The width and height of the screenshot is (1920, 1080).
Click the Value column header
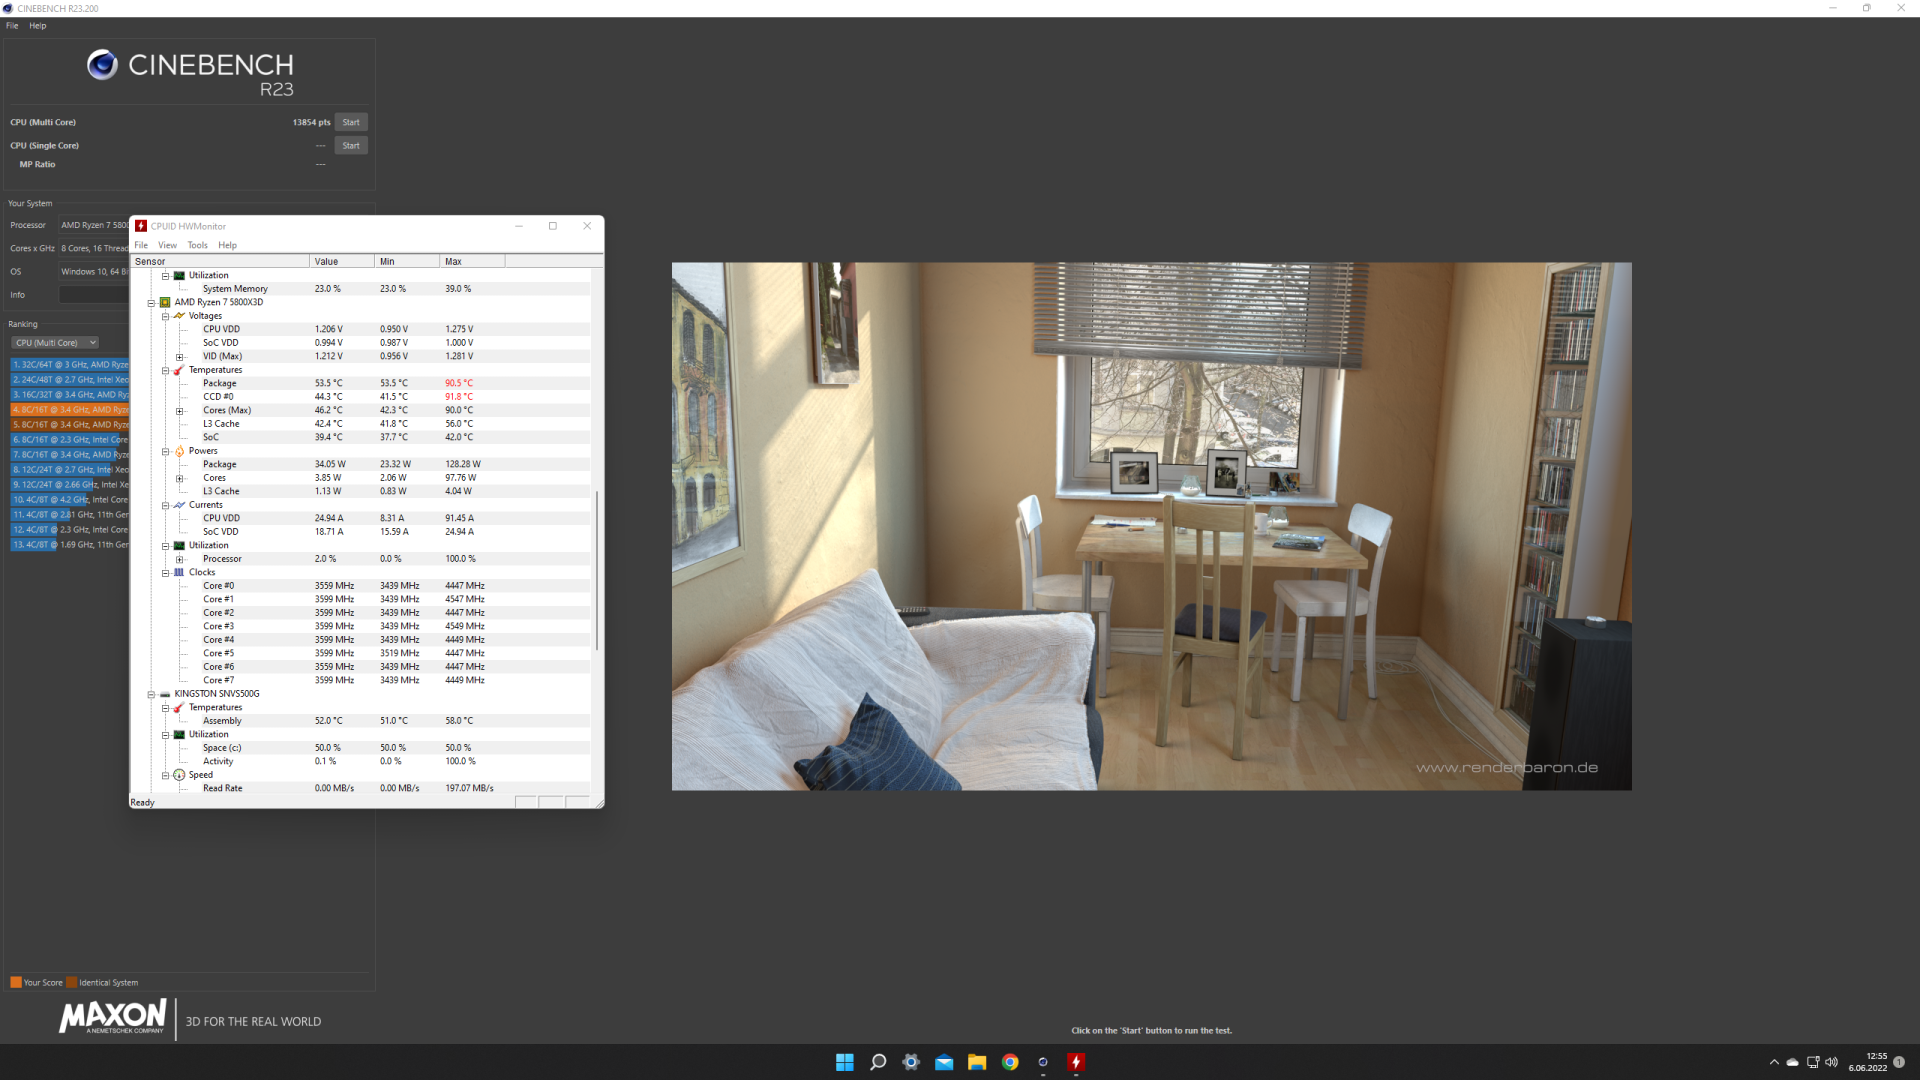tap(342, 262)
